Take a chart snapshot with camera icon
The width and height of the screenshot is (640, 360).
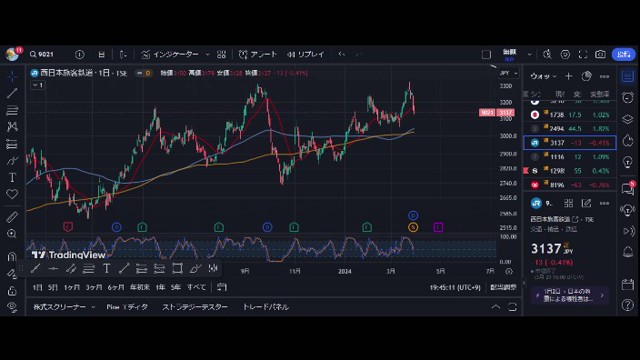tap(600, 54)
